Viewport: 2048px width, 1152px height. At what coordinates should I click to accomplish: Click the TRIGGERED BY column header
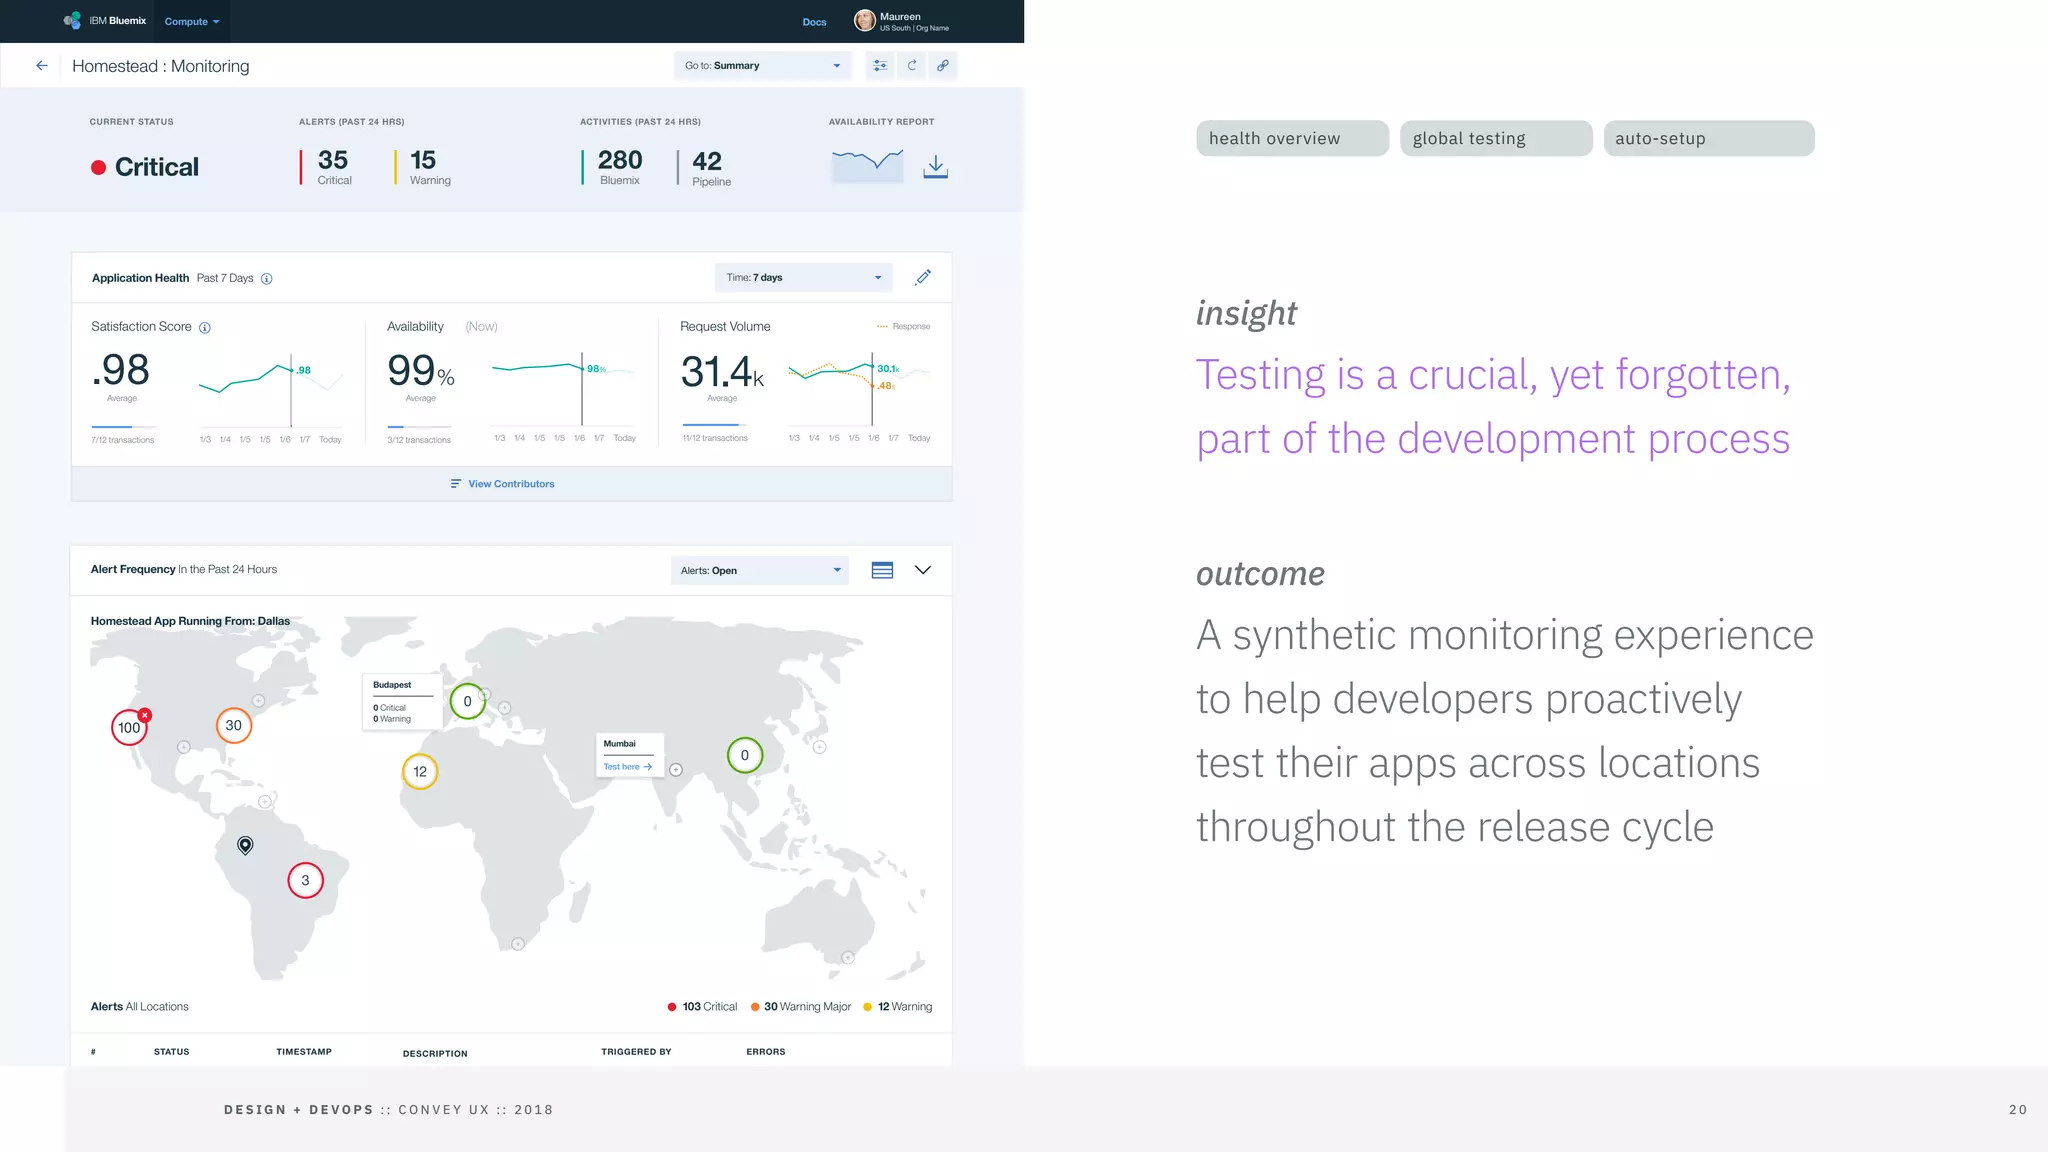636,1052
